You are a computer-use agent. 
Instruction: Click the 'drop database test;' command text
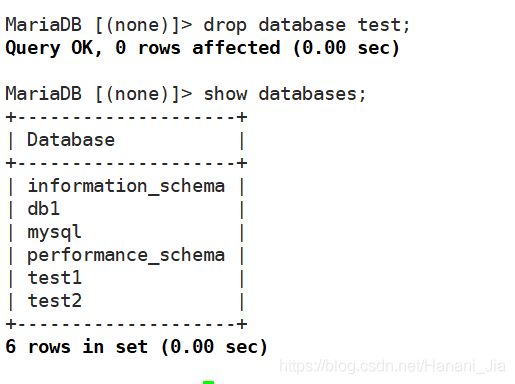point(306,26)
